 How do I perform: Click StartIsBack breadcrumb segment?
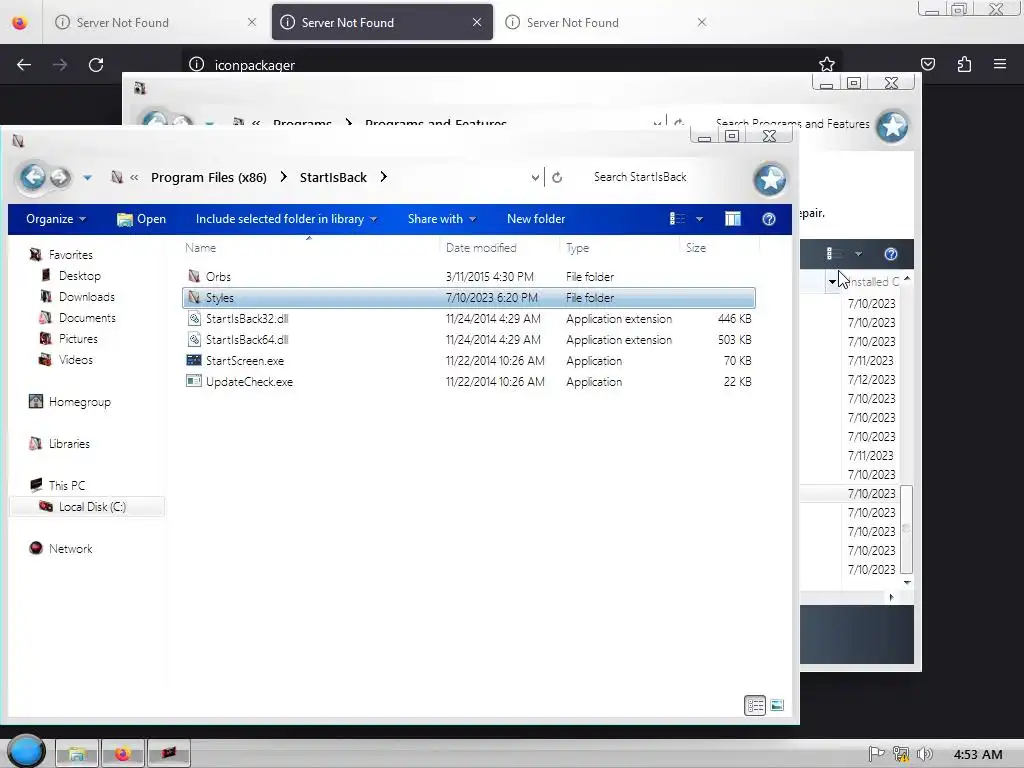[333, 177]
